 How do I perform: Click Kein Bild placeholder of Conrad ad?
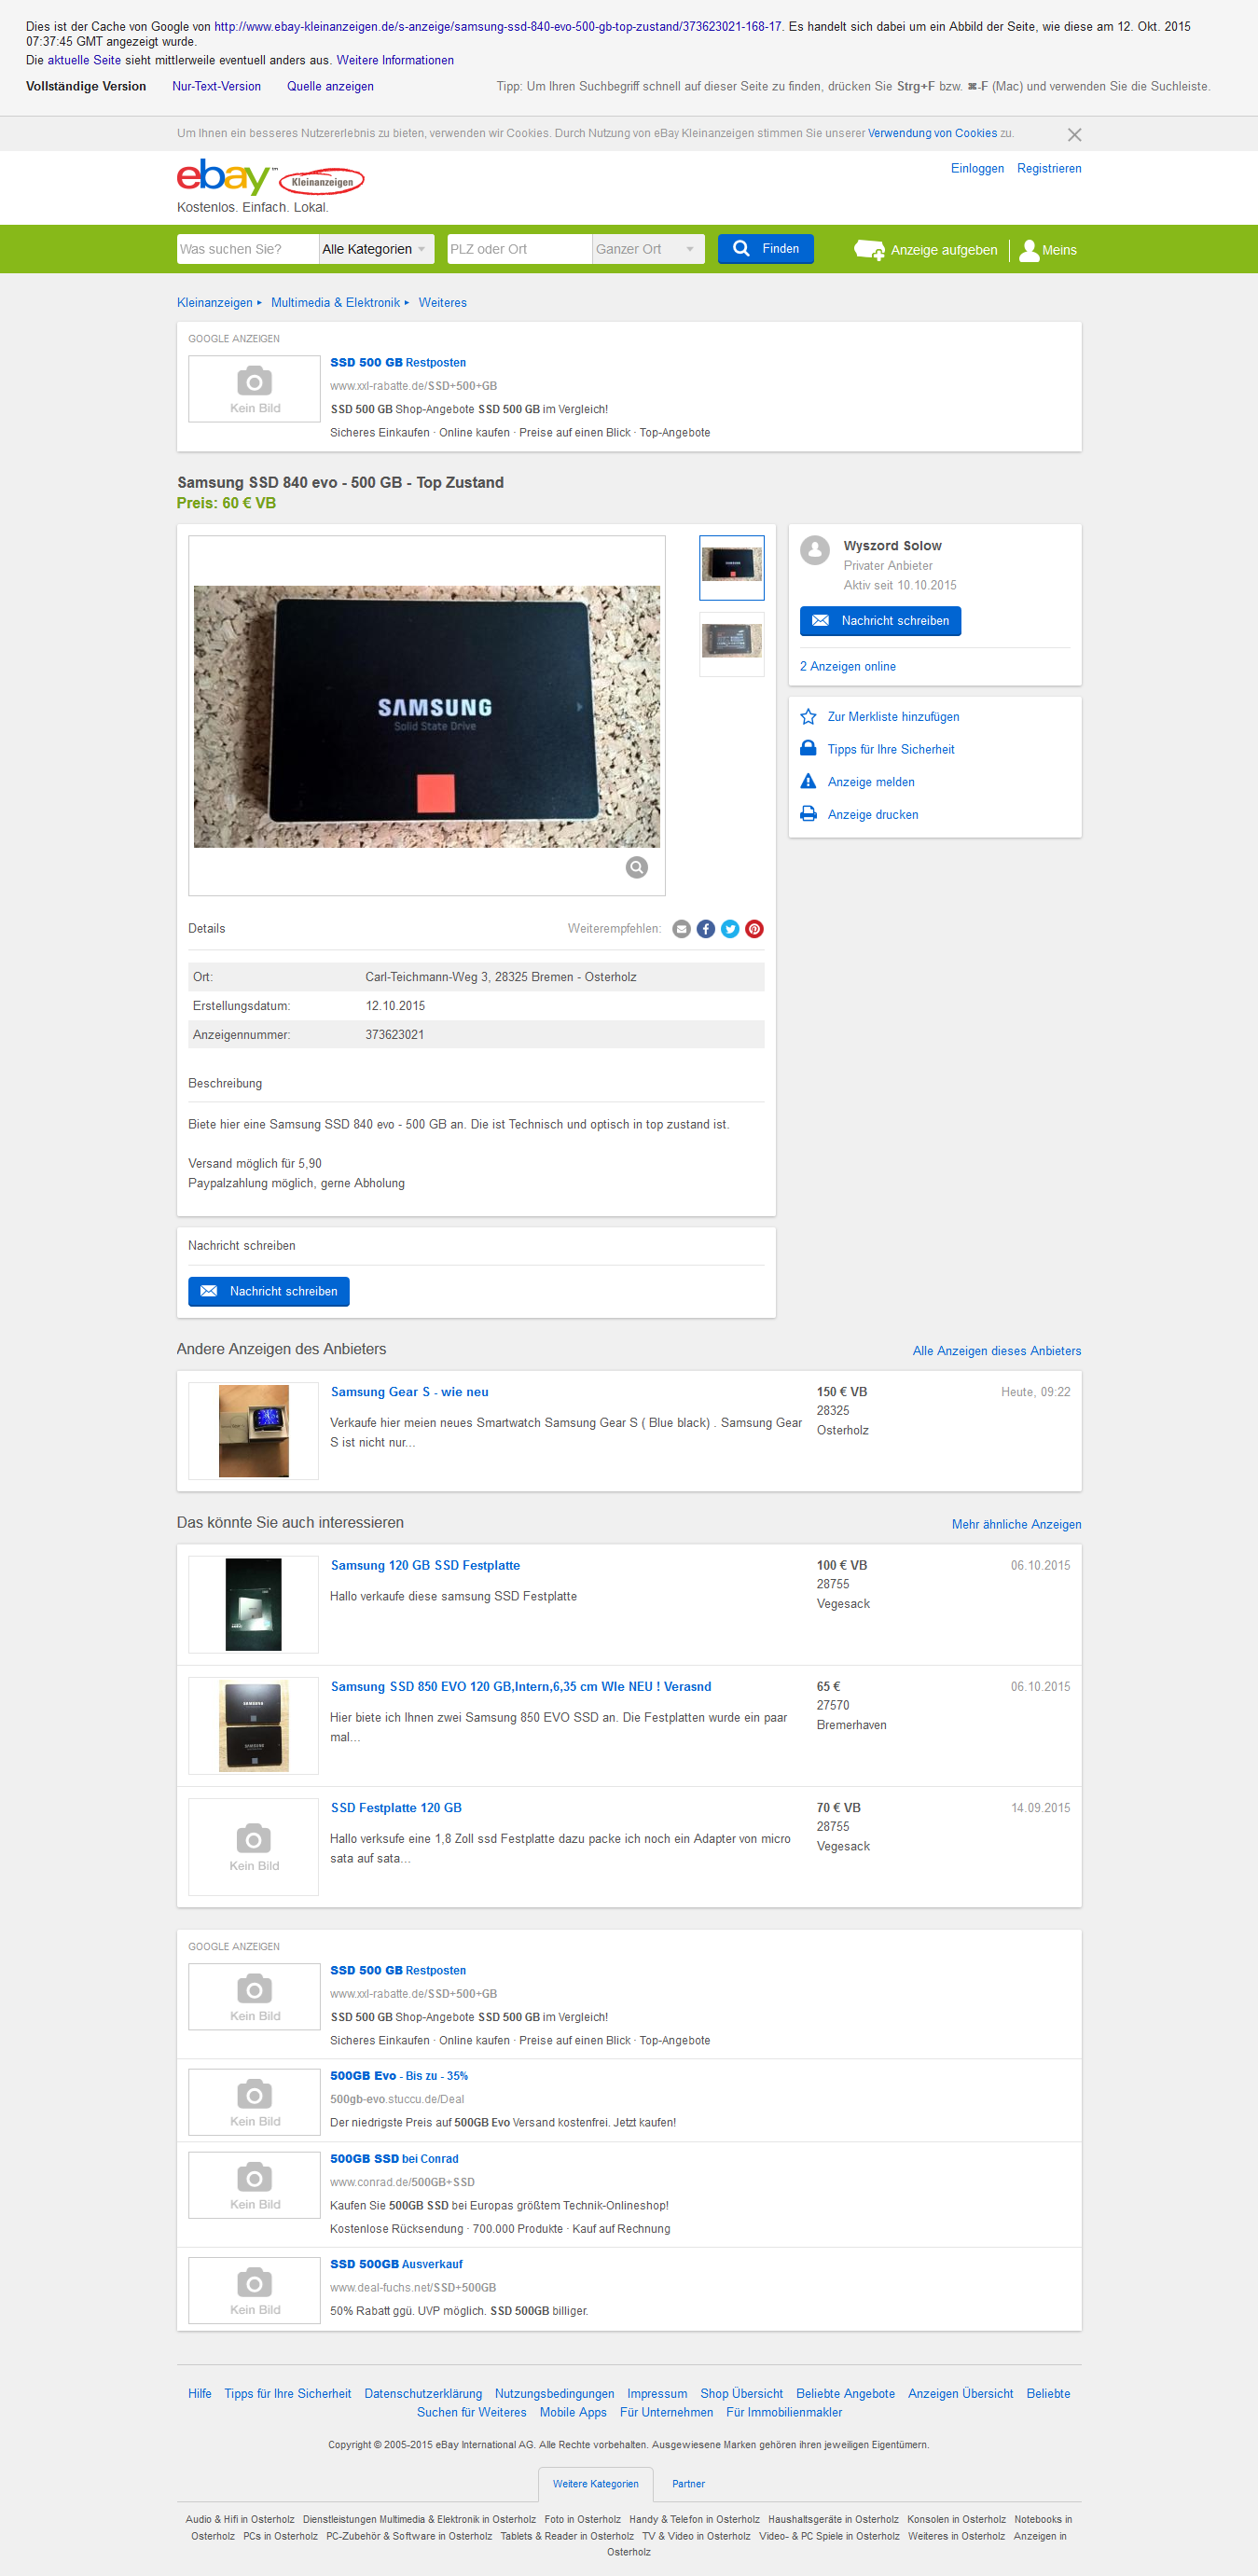(254, 2185)
